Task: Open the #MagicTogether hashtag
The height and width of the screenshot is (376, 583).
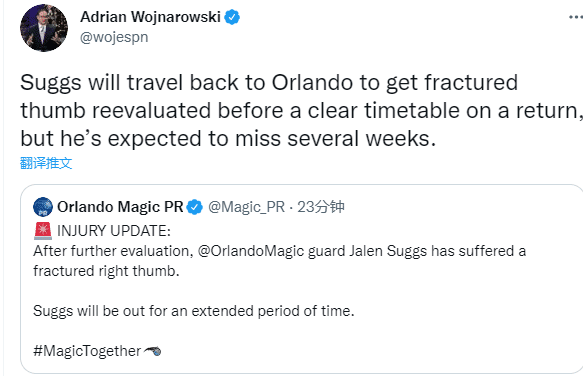Action: click(87, 351)
